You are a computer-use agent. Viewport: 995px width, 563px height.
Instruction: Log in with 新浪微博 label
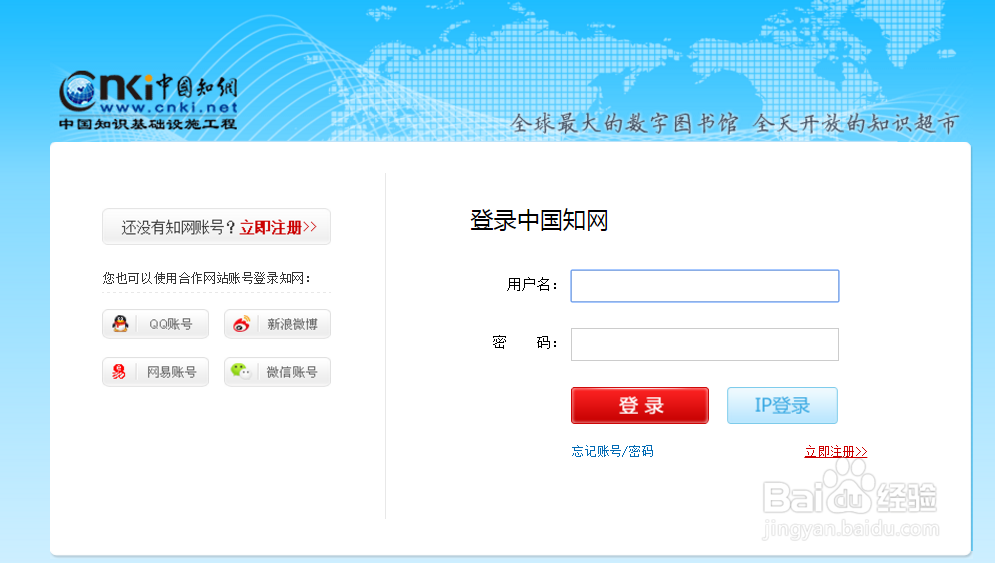click(292, 324)
